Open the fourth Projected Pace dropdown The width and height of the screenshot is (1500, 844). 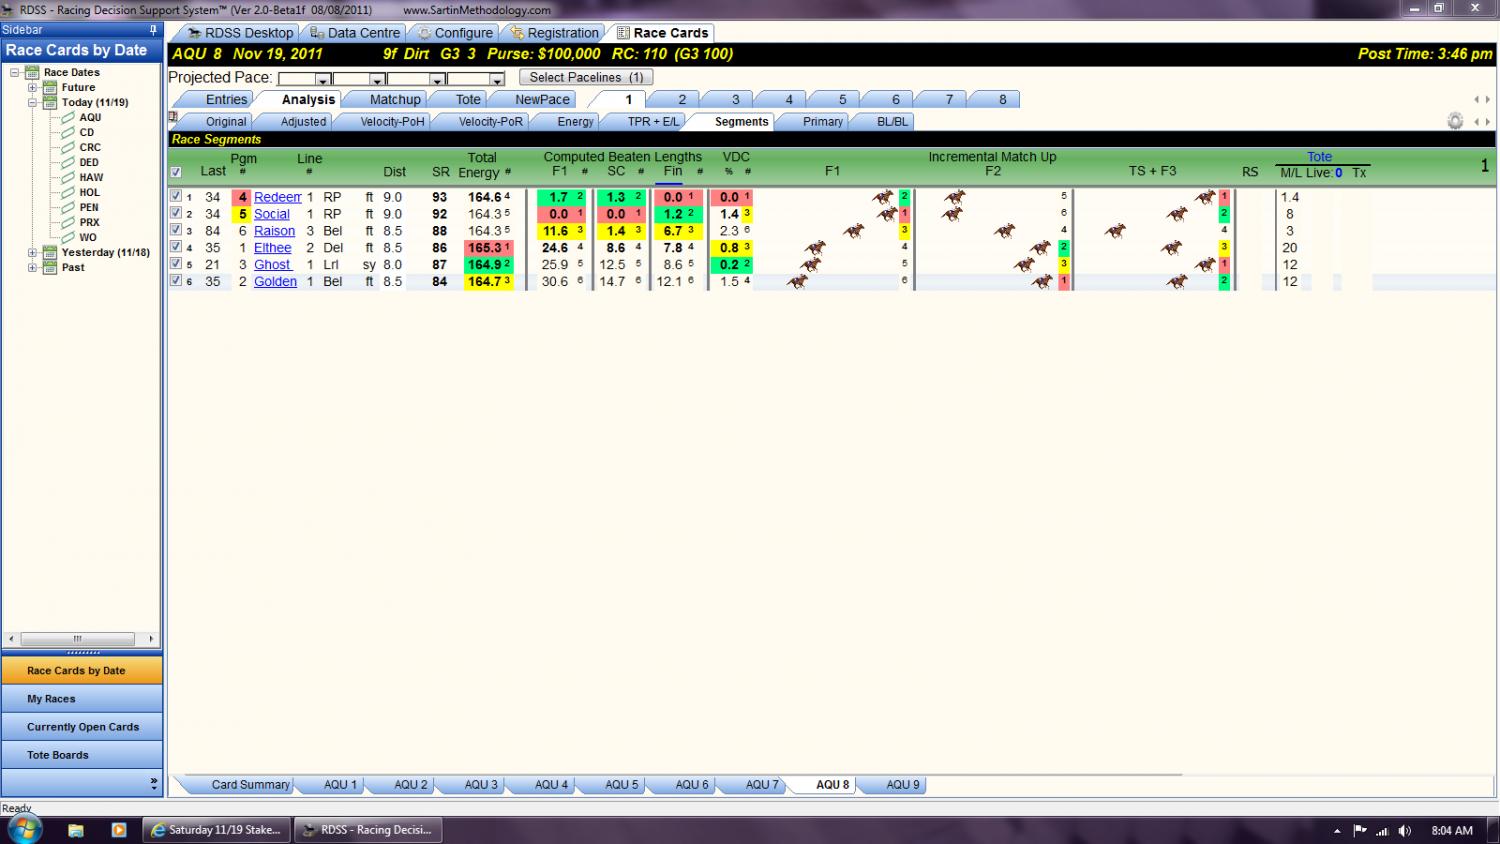coord(497,79)
